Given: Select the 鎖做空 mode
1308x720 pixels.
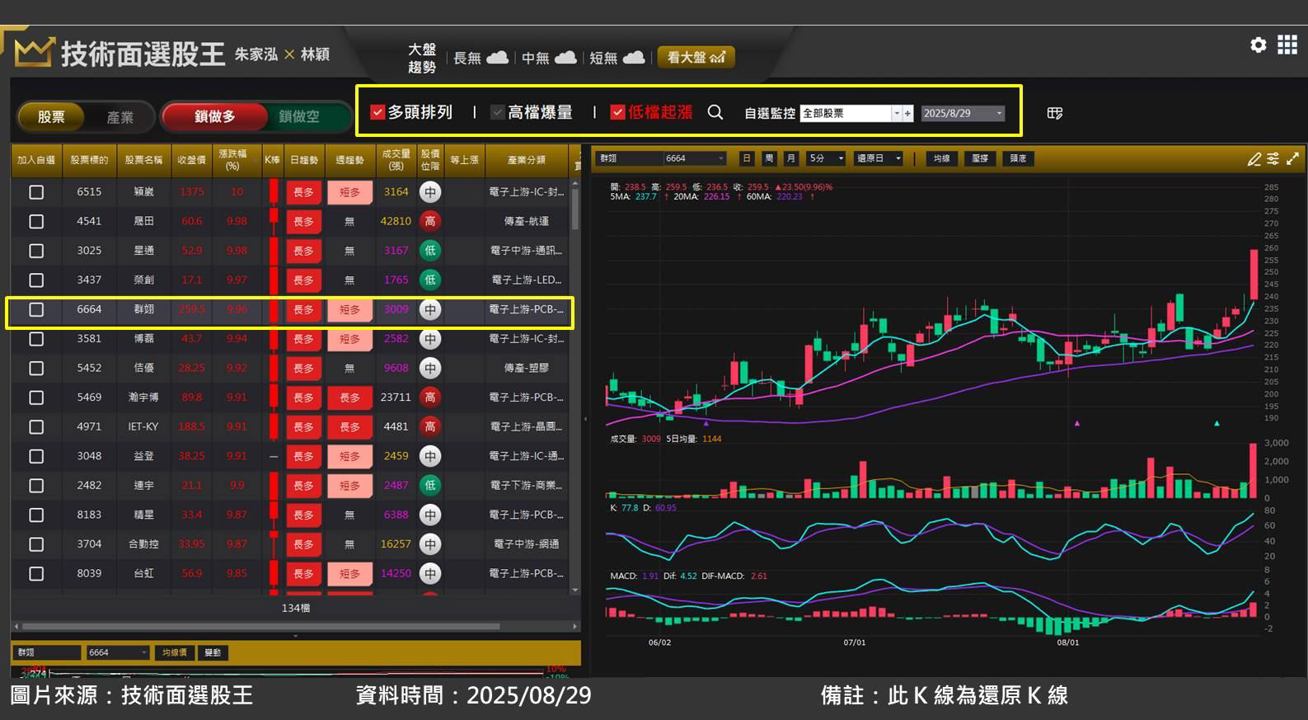Looking at the screenshot, I should point(298,117).
